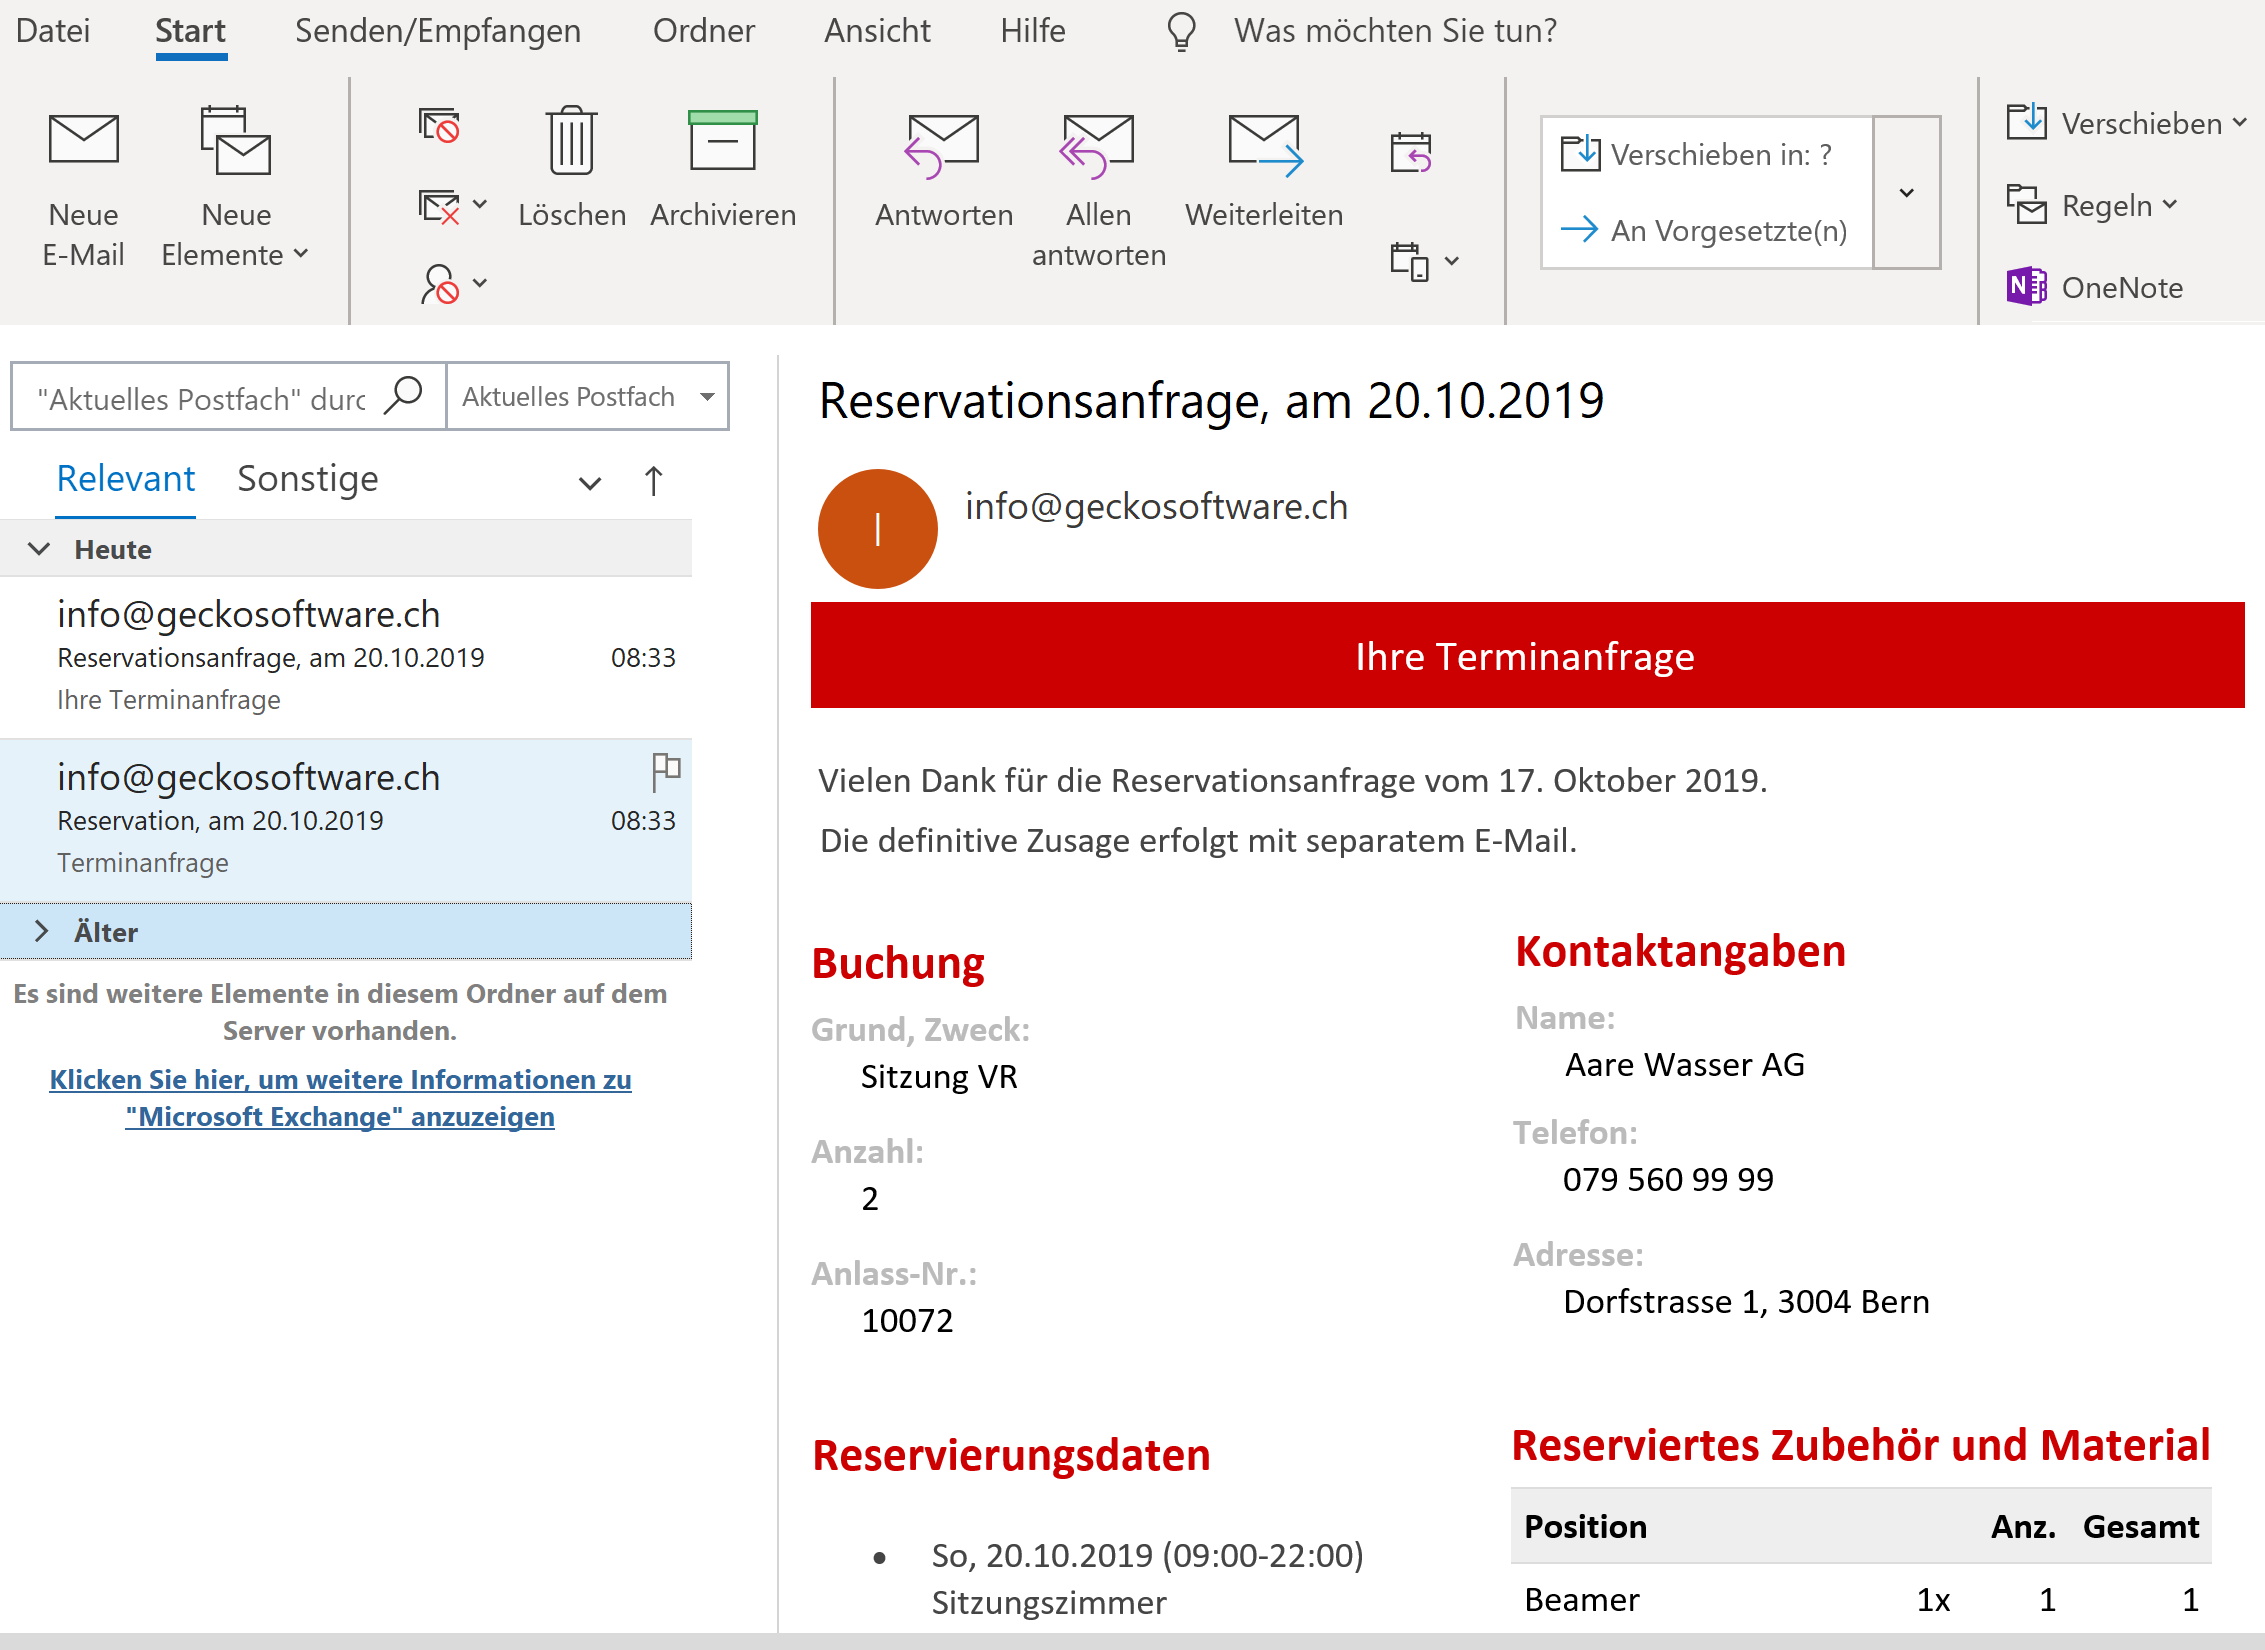Screen dimensions: 2265x1650
Task: Switch to the Sonstige inbox tab
Action: [308, 479]
